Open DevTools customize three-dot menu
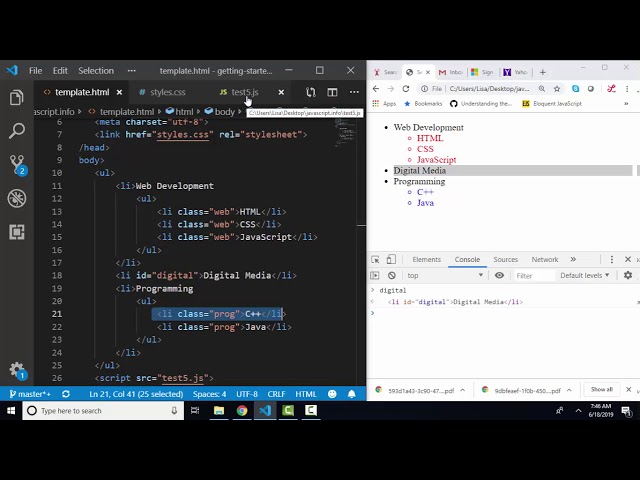Screen dimensions: 640x480 [x=611, y=260]
